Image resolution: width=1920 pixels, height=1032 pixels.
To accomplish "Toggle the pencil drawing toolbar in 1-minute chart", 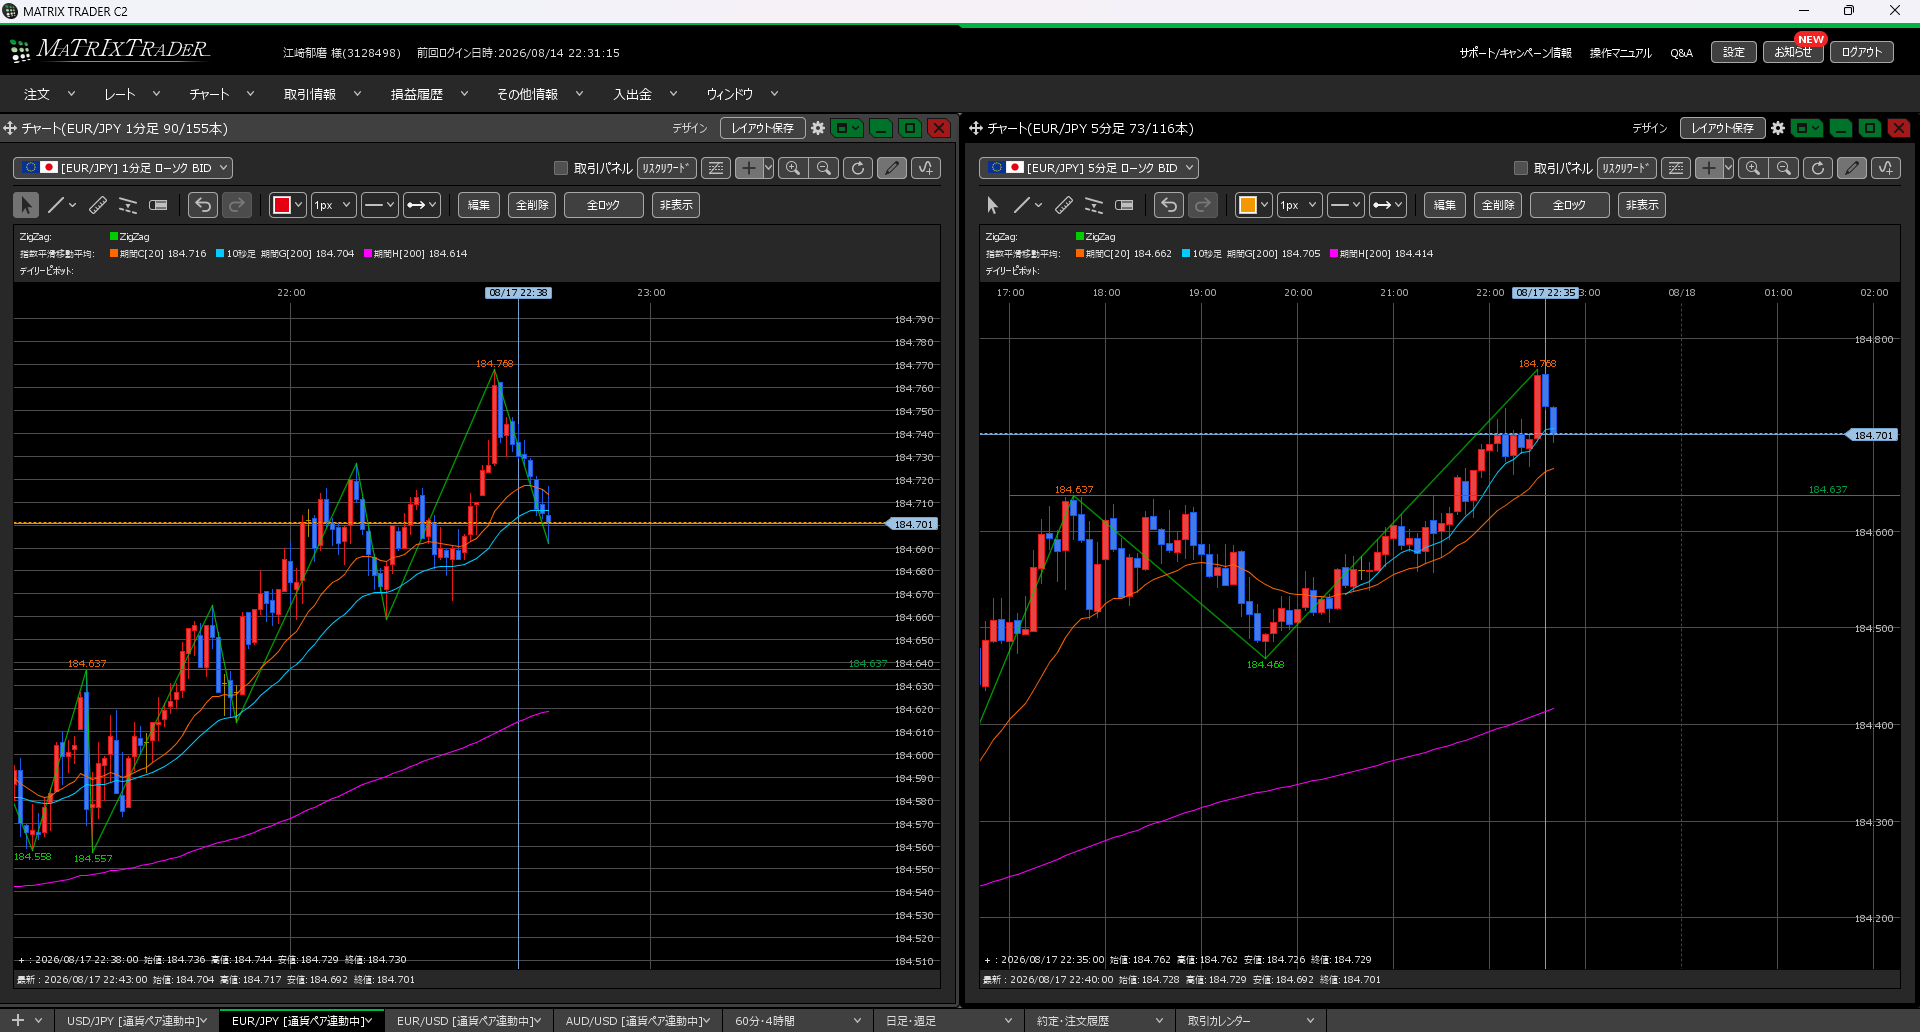I will (x=892, y=168).
